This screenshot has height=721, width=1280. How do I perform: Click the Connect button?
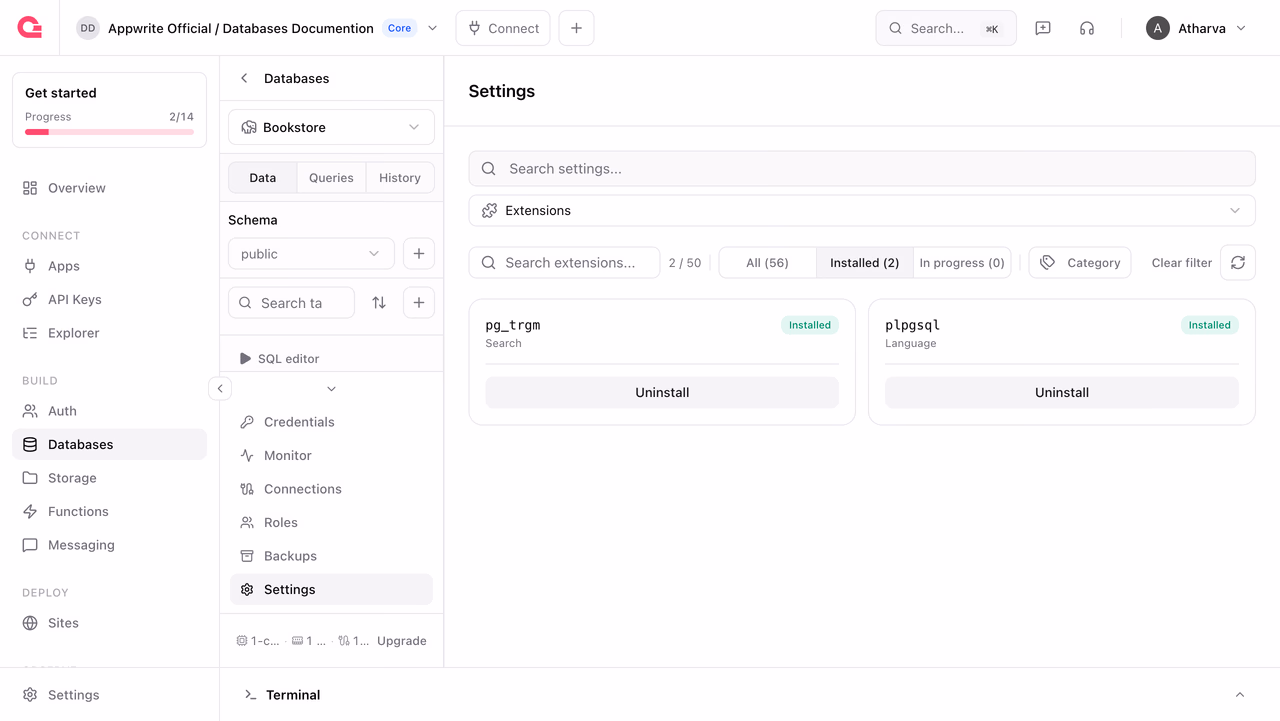(x=503, y=28)
